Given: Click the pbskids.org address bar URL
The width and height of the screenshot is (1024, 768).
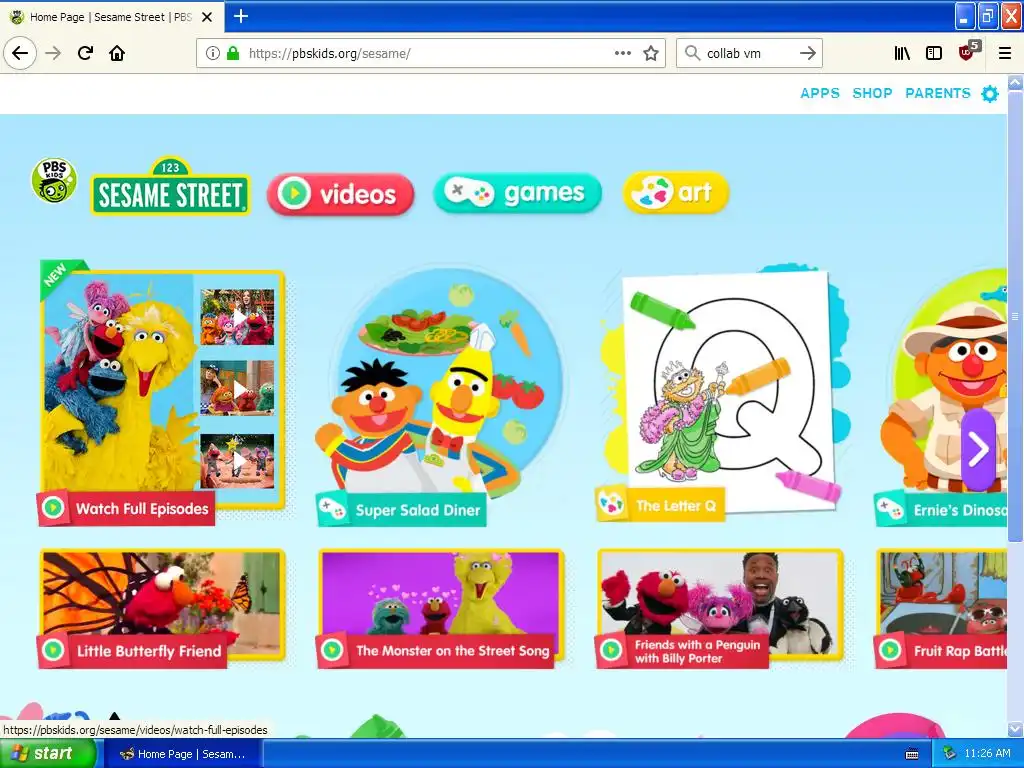Looking at the screenshot, I should tap(330, 54).
